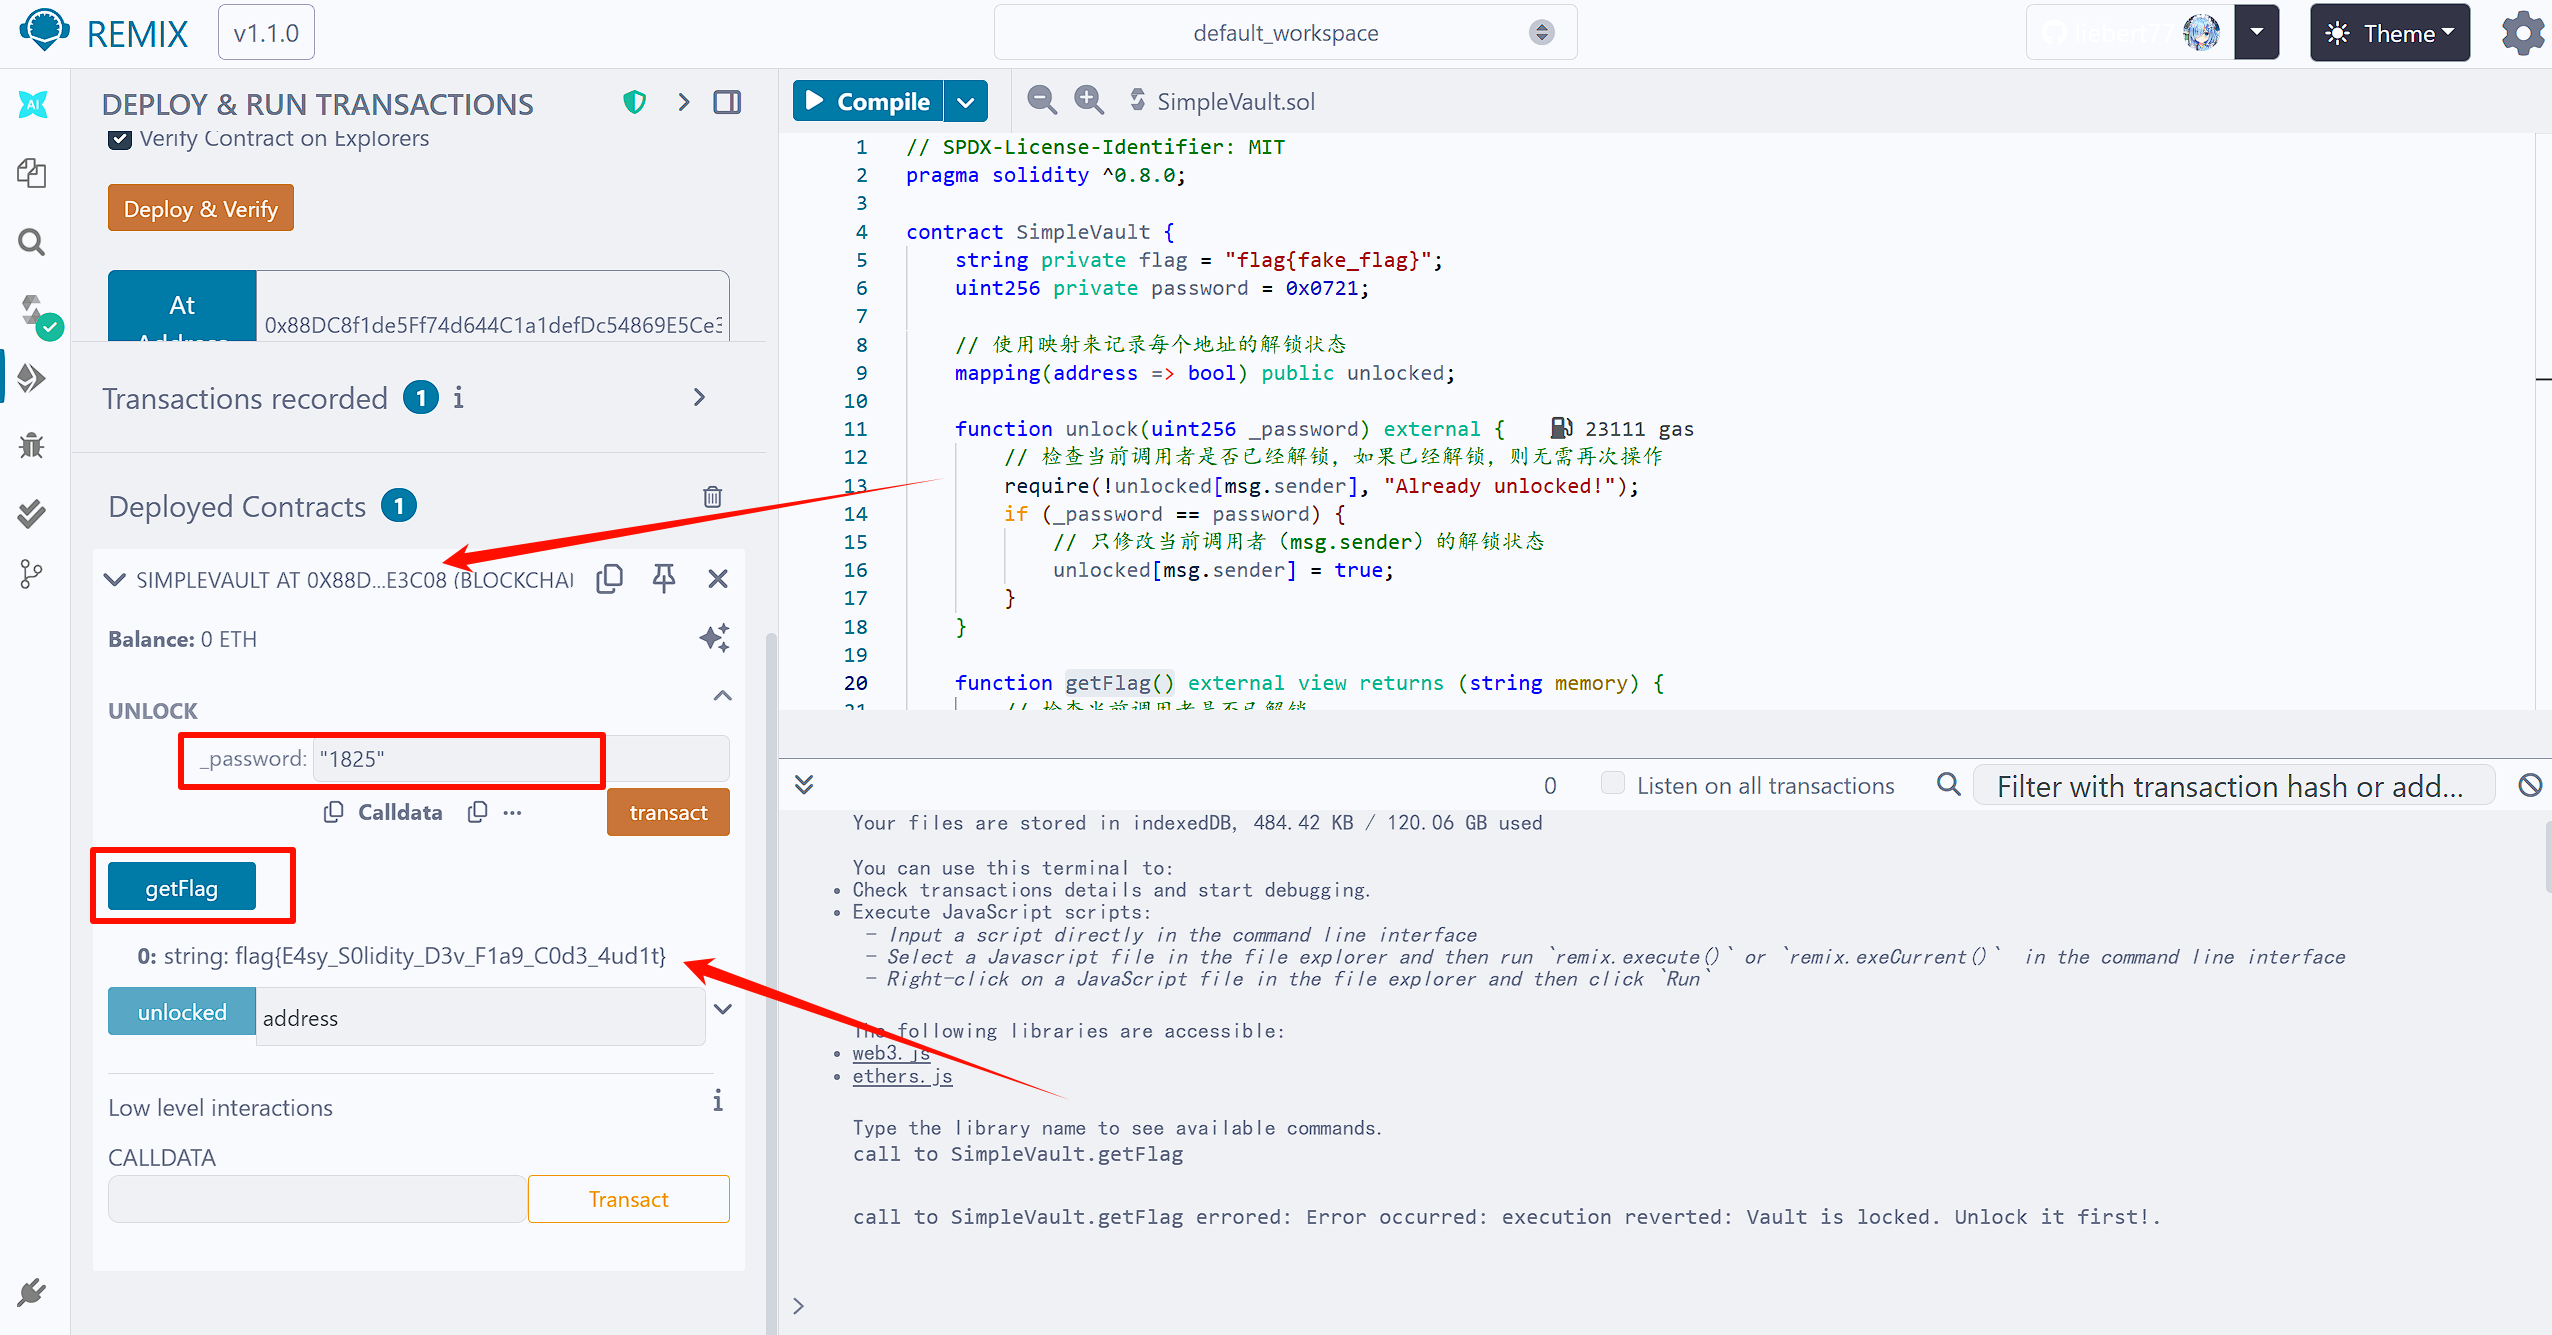Viewport: 2552px width, 1335px height.
Task: Click the getFlag button
Action: click(x=181, y=887)
